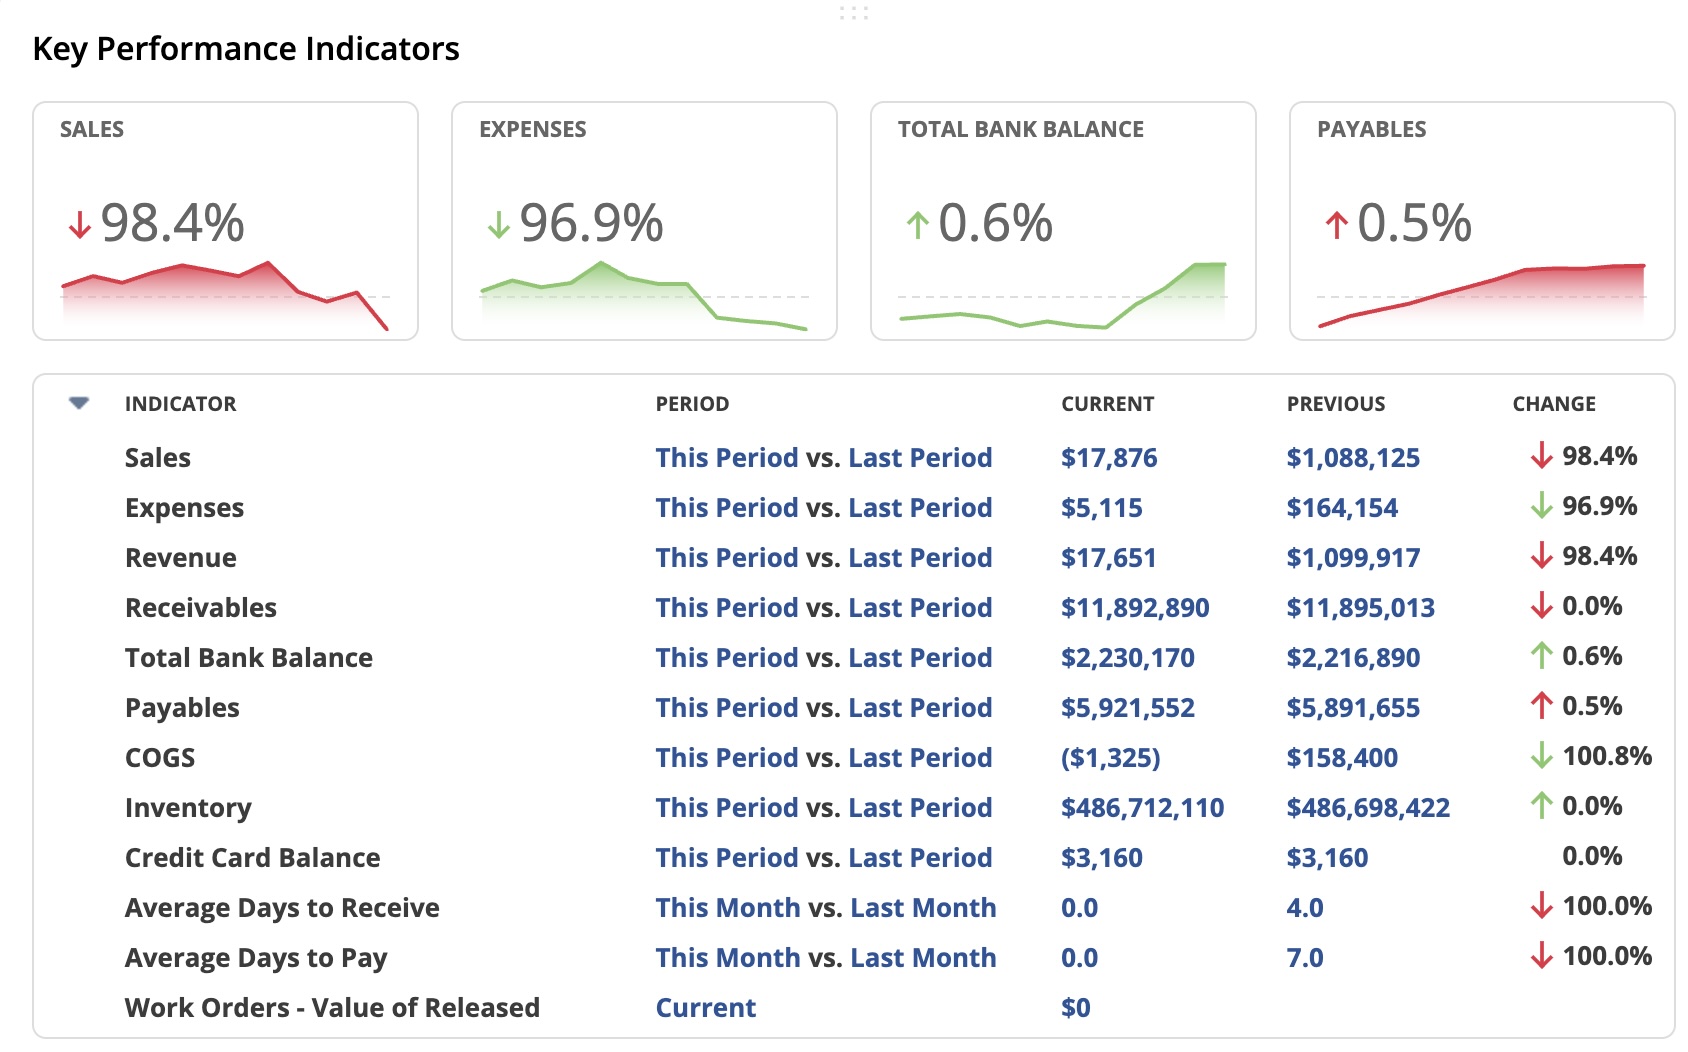Open the Expenses KPI card
The width and height of the screenshot is (1688, 1052).
pyautogui.click(x=644, y=221)
